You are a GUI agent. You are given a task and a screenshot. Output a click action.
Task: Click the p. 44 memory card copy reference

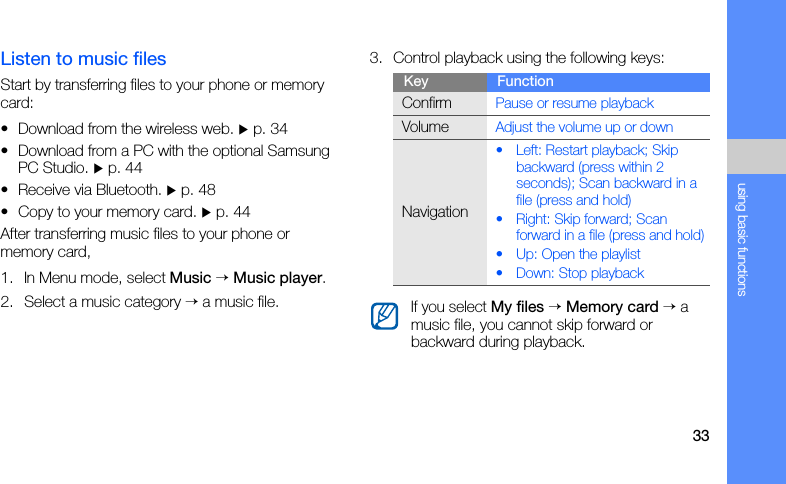tap(233, 212)
